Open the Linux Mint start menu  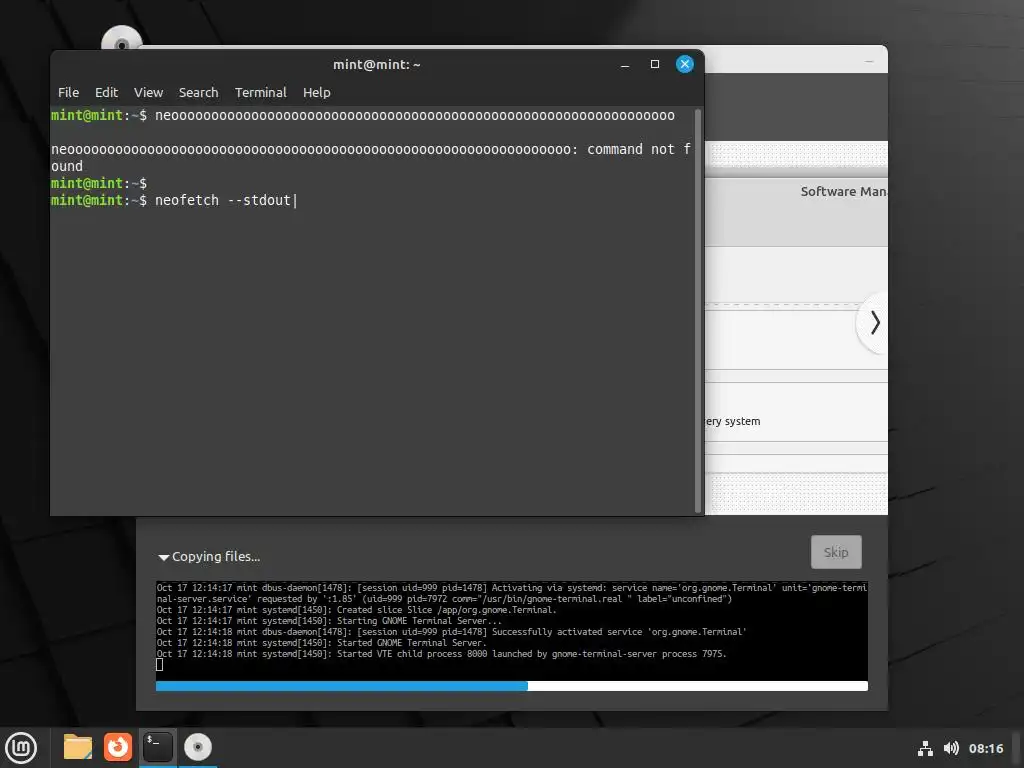(22, 747)
